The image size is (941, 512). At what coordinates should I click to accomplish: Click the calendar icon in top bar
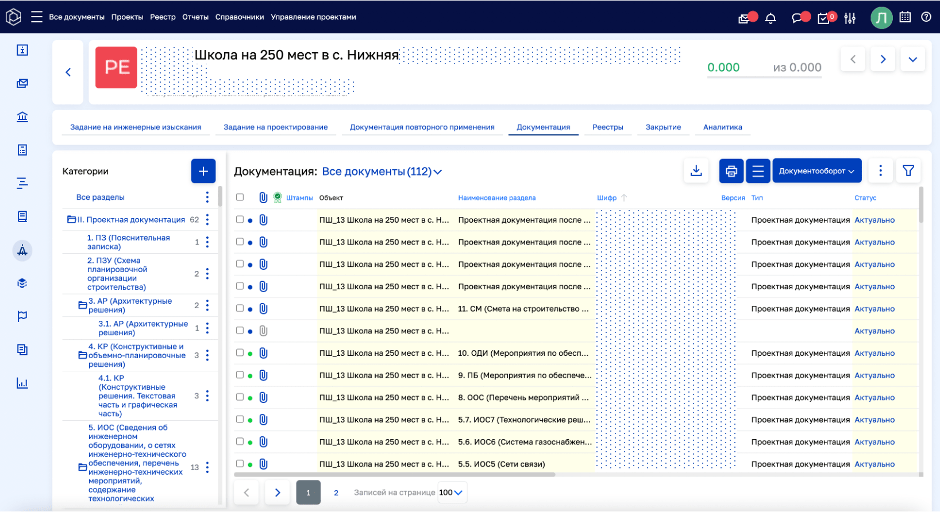905,17
